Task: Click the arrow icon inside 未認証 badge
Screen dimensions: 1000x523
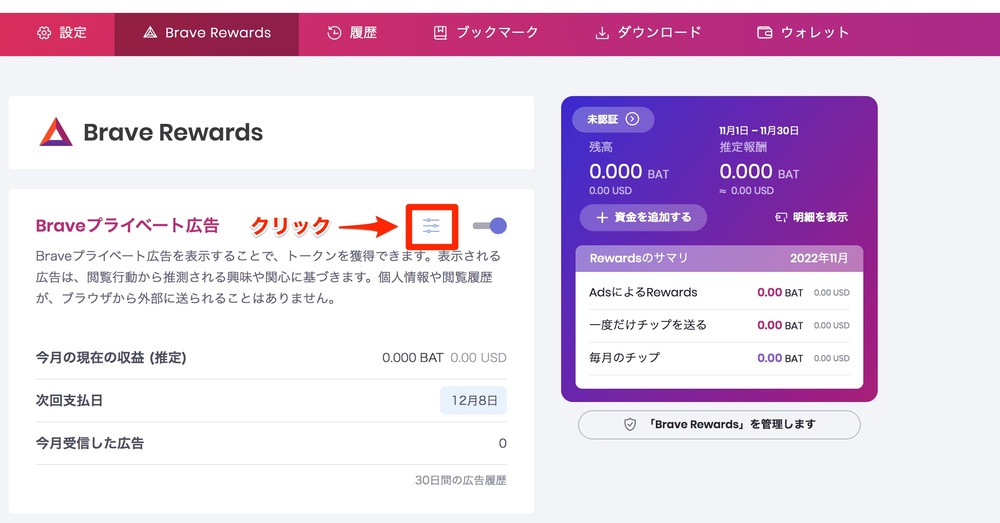Action: [633, 119]
